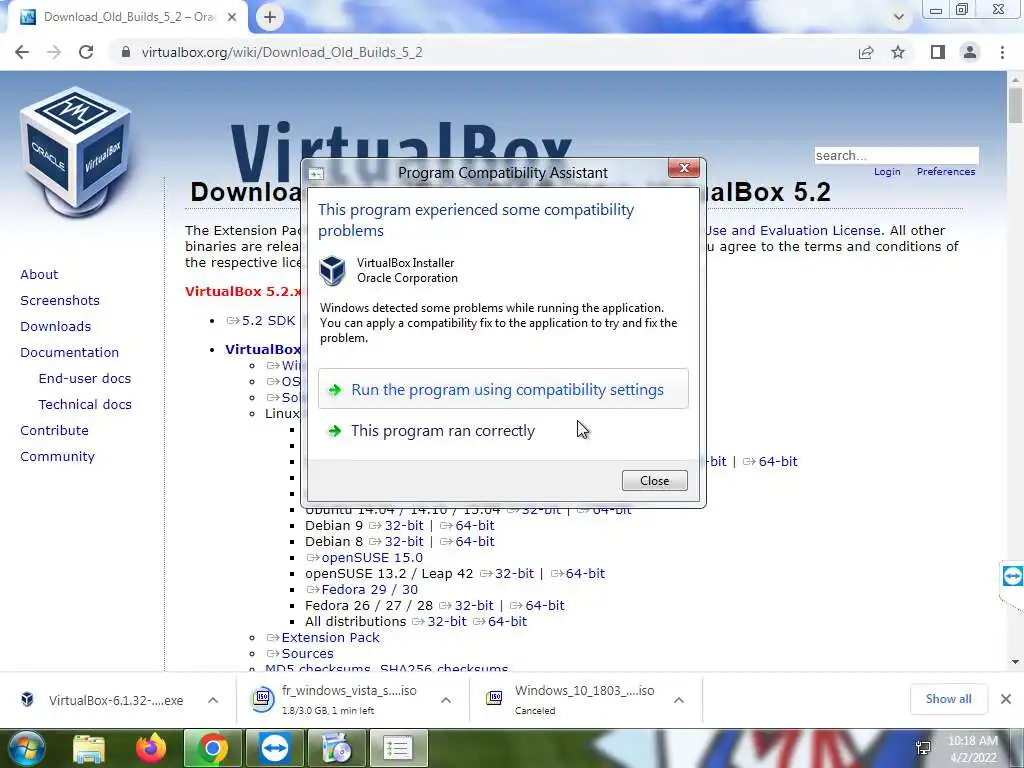
Task: Open the 5.2 SDK link
Action: (x=261, y=321)
